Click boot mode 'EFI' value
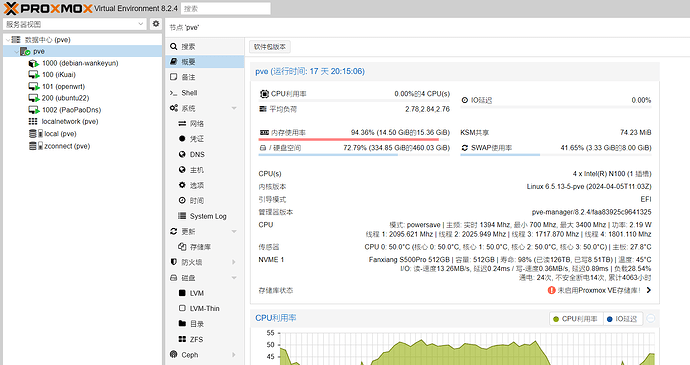Viewport: 690px width, 365px height. 646,199
